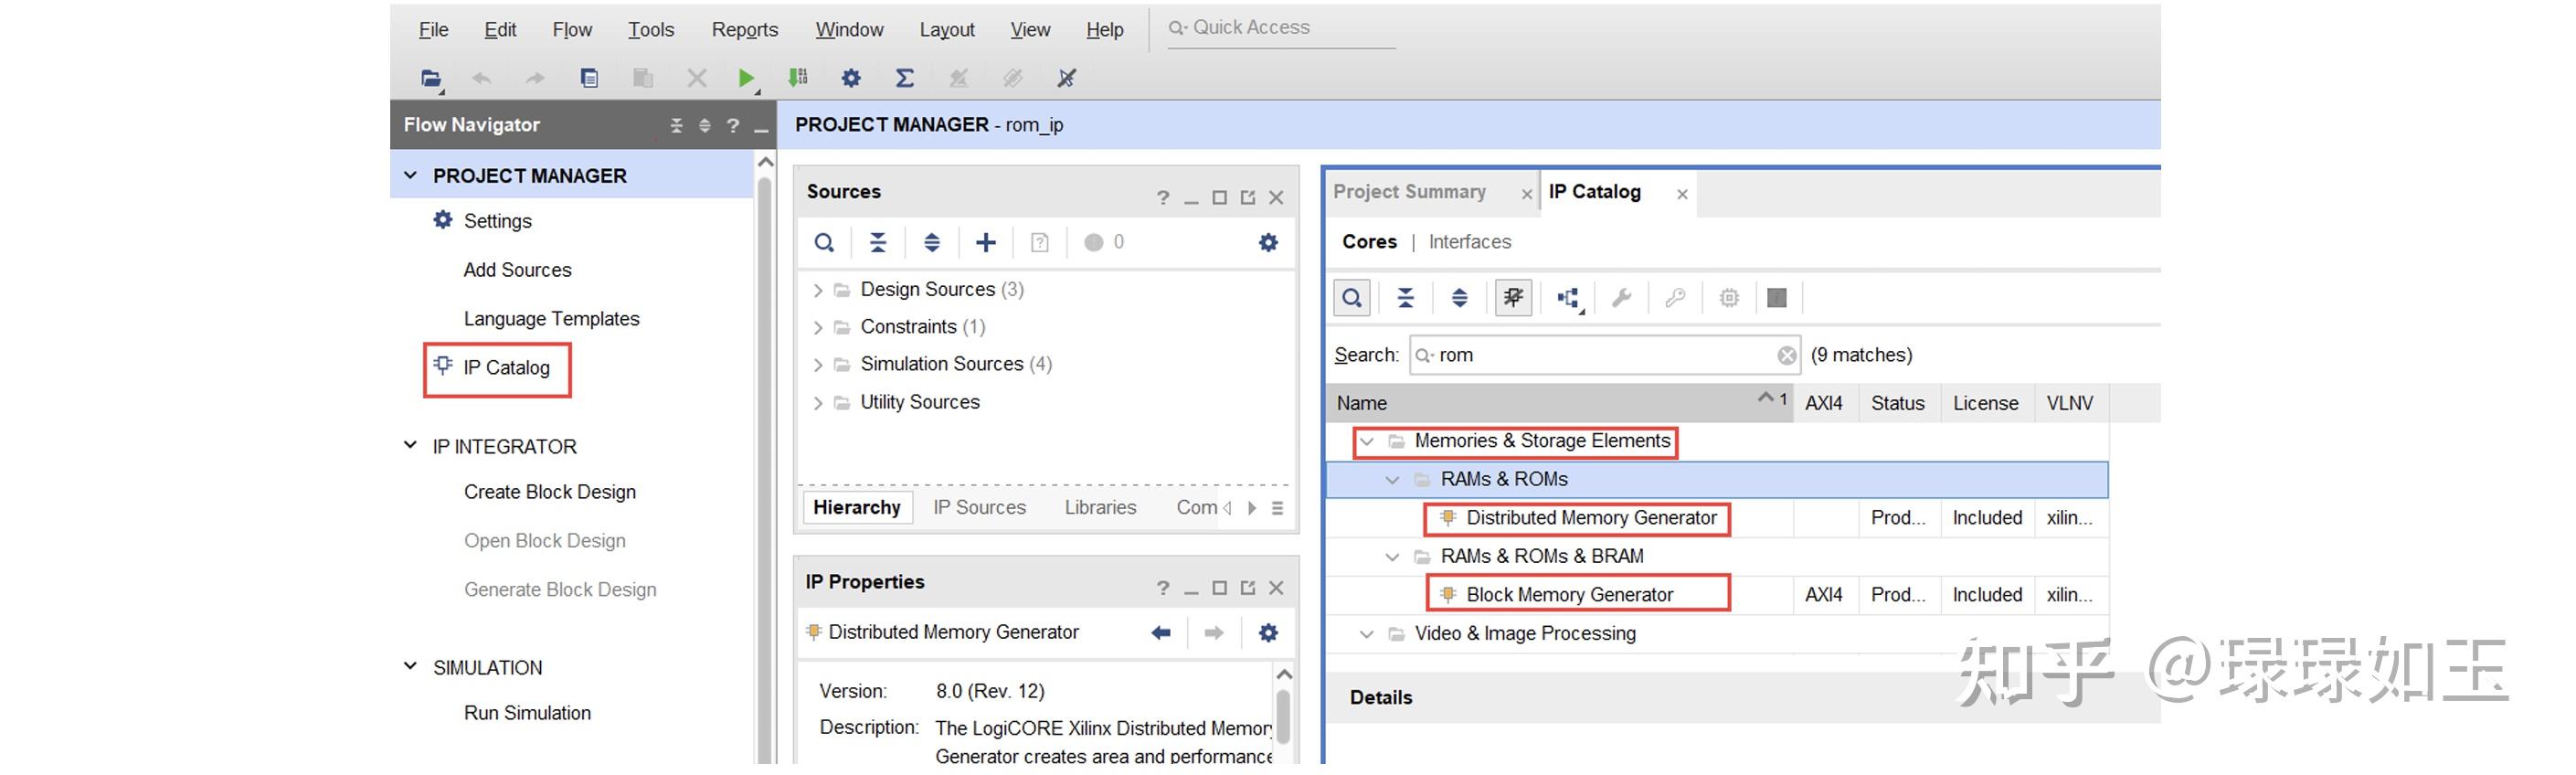The image size is (2576, 775).
Task: Click the green Run flow icon
Action: pyautogui.click(x=745, y=78)
